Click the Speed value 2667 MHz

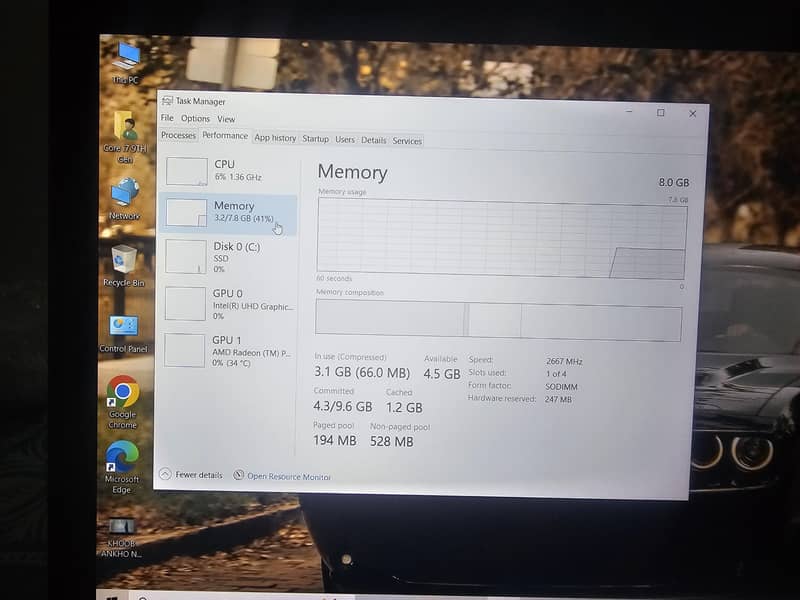(564, 361)
